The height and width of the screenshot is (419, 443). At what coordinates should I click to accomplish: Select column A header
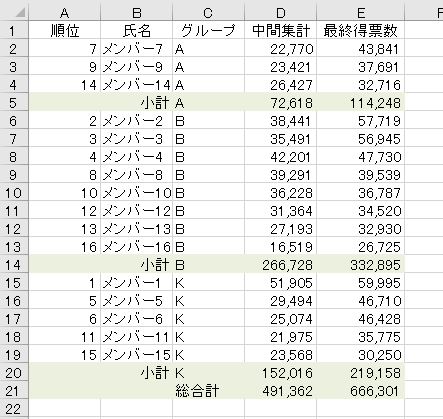[x=65, y=13]
